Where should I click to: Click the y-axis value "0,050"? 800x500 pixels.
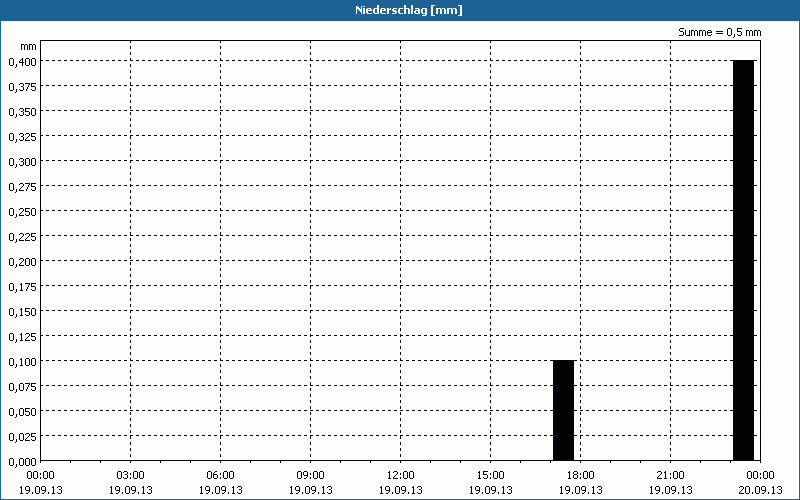coord(22,411)
